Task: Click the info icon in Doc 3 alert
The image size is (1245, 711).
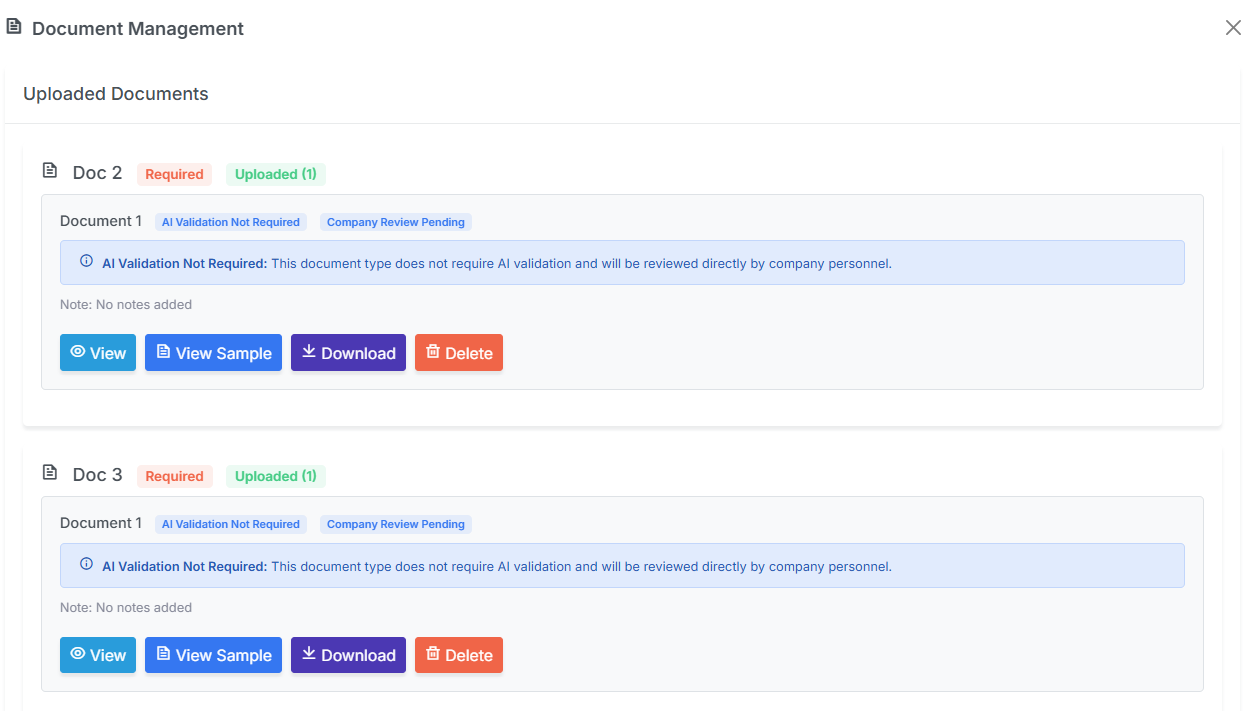Action: tap(86, 565)
